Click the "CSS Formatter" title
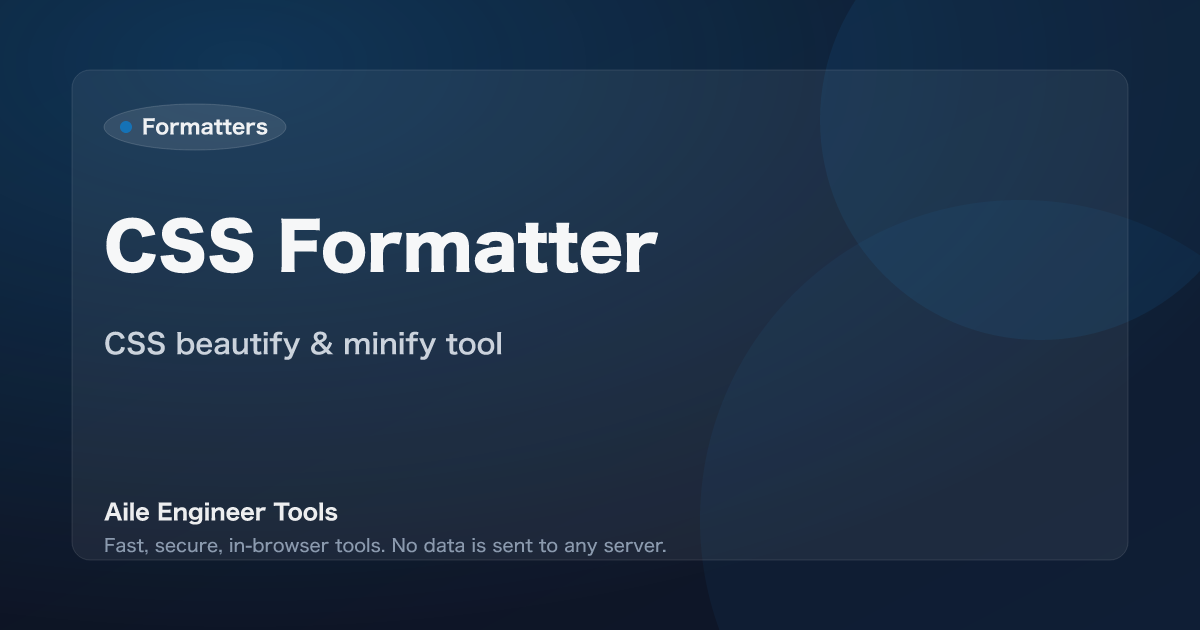The image size is (1200, 630). tap(380, 245)
